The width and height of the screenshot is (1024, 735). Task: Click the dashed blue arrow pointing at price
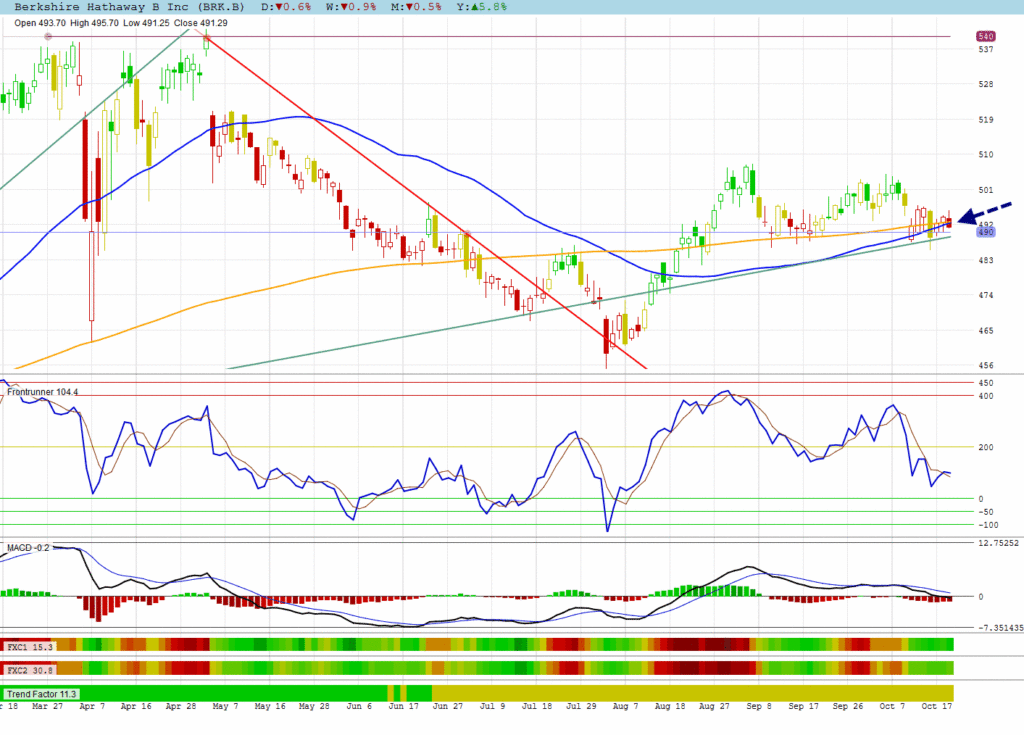point(985,213)
